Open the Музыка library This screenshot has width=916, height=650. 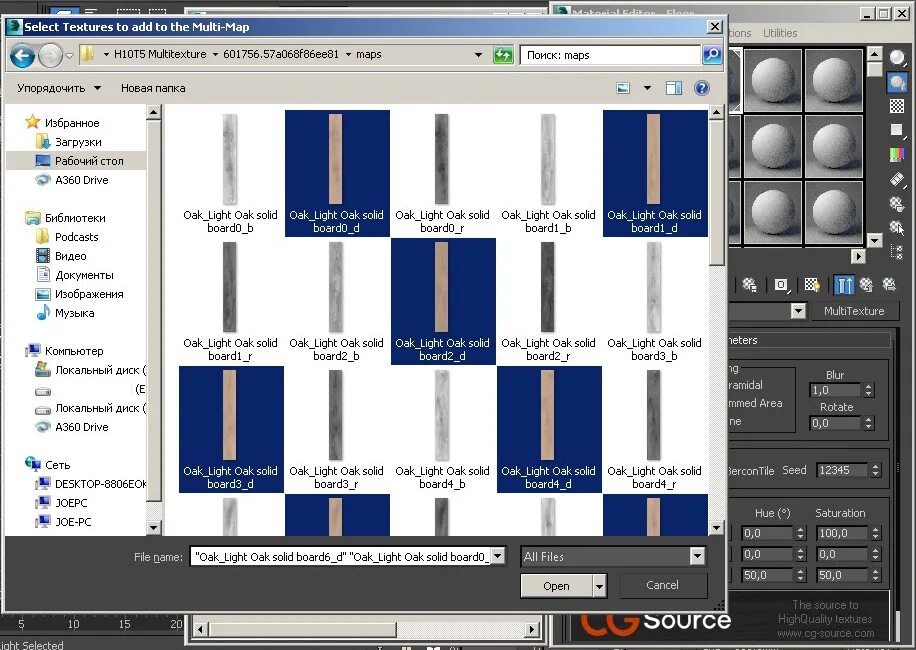click(74, 313)
